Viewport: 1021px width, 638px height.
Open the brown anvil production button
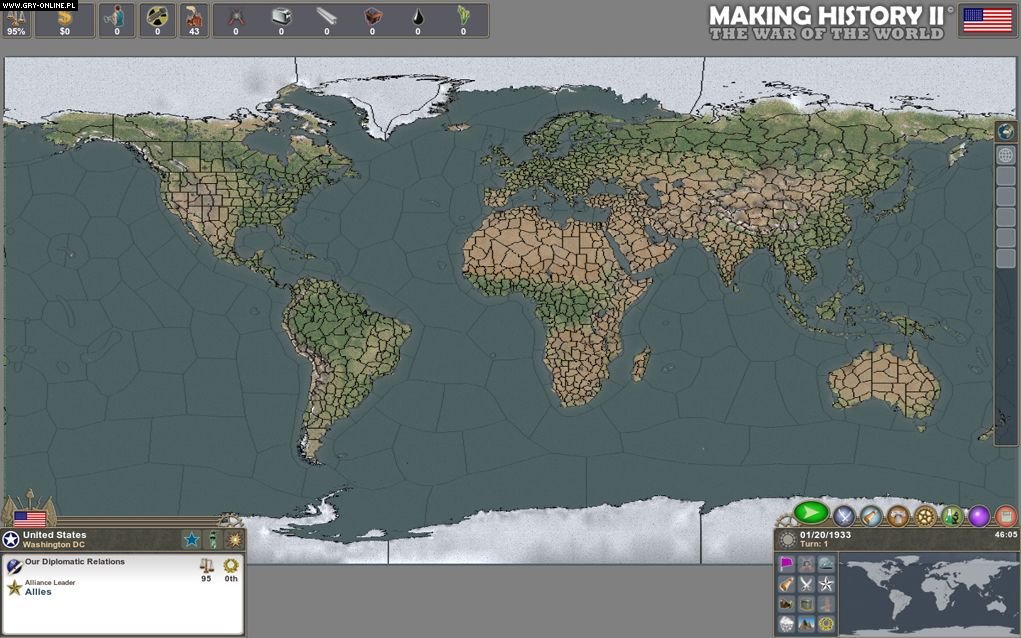click(x=898, y=516)
